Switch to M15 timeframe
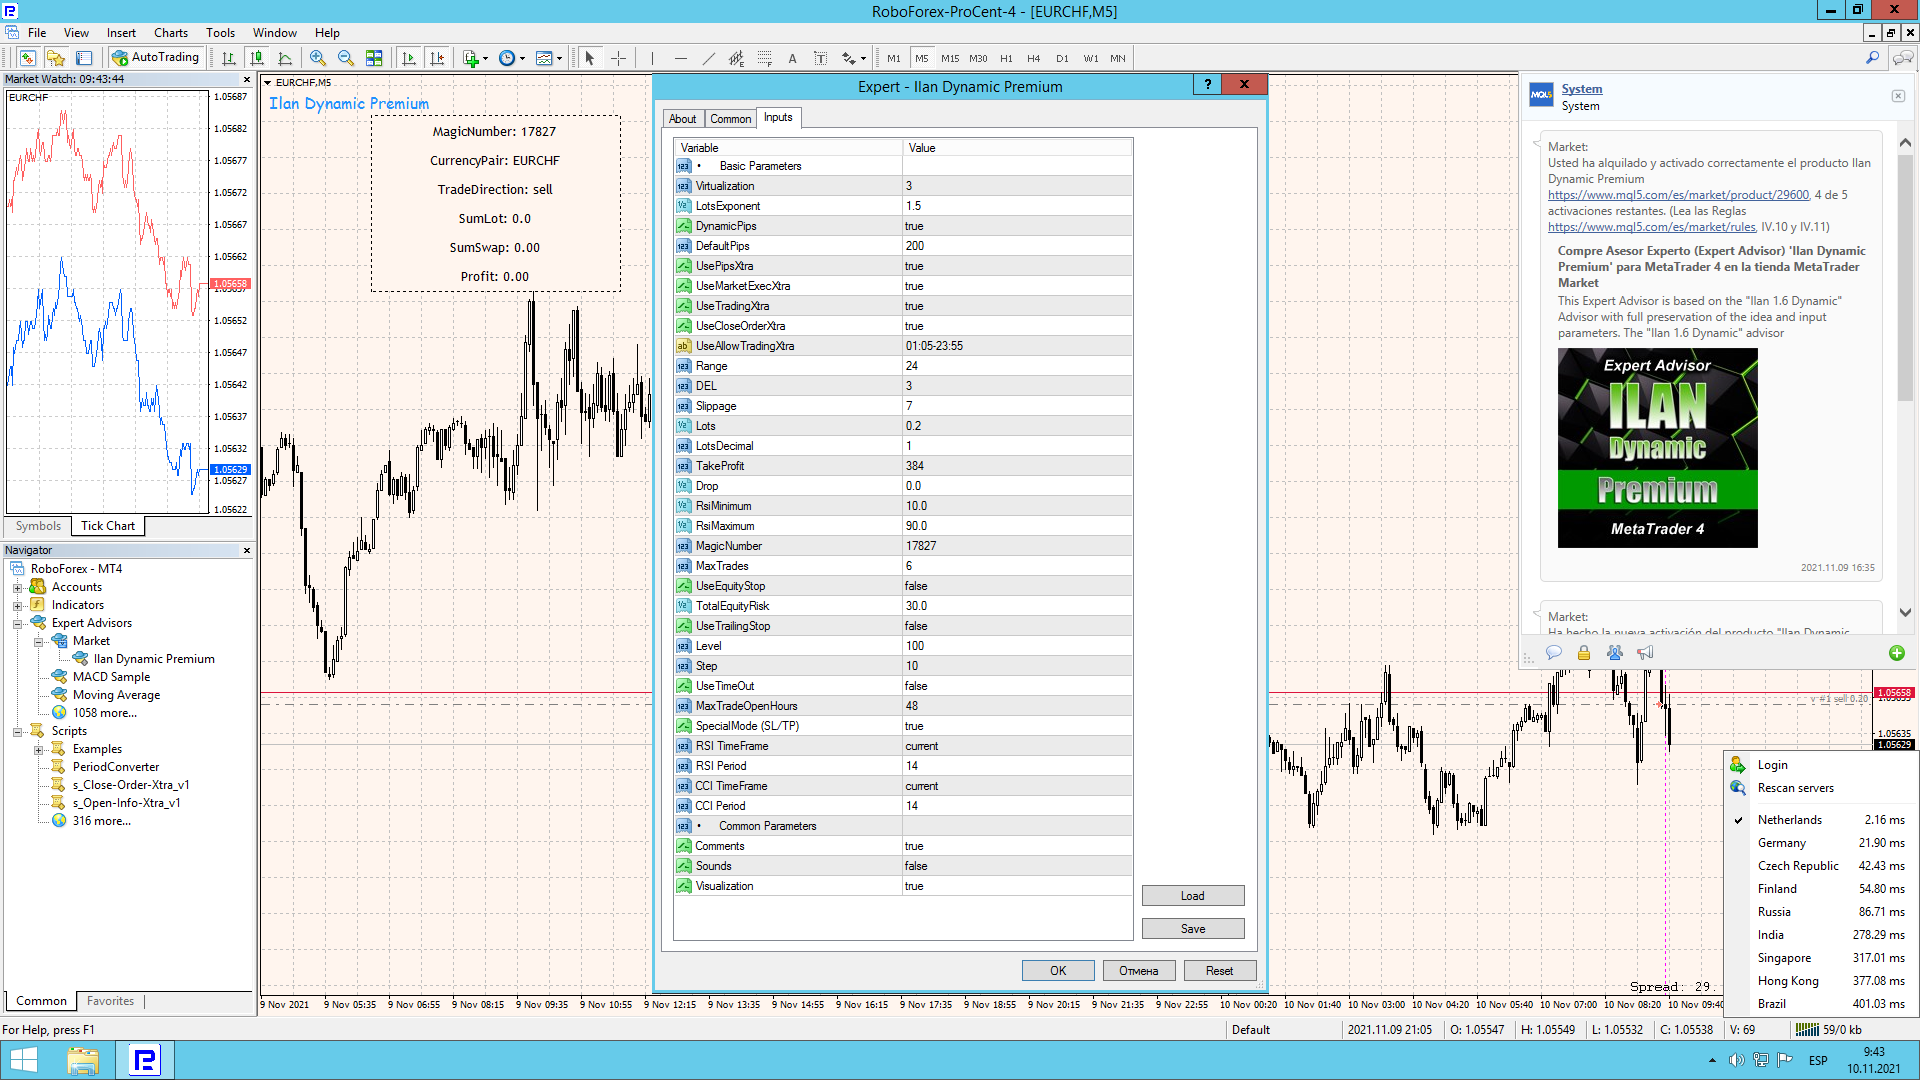 click(x=949, y=58)
